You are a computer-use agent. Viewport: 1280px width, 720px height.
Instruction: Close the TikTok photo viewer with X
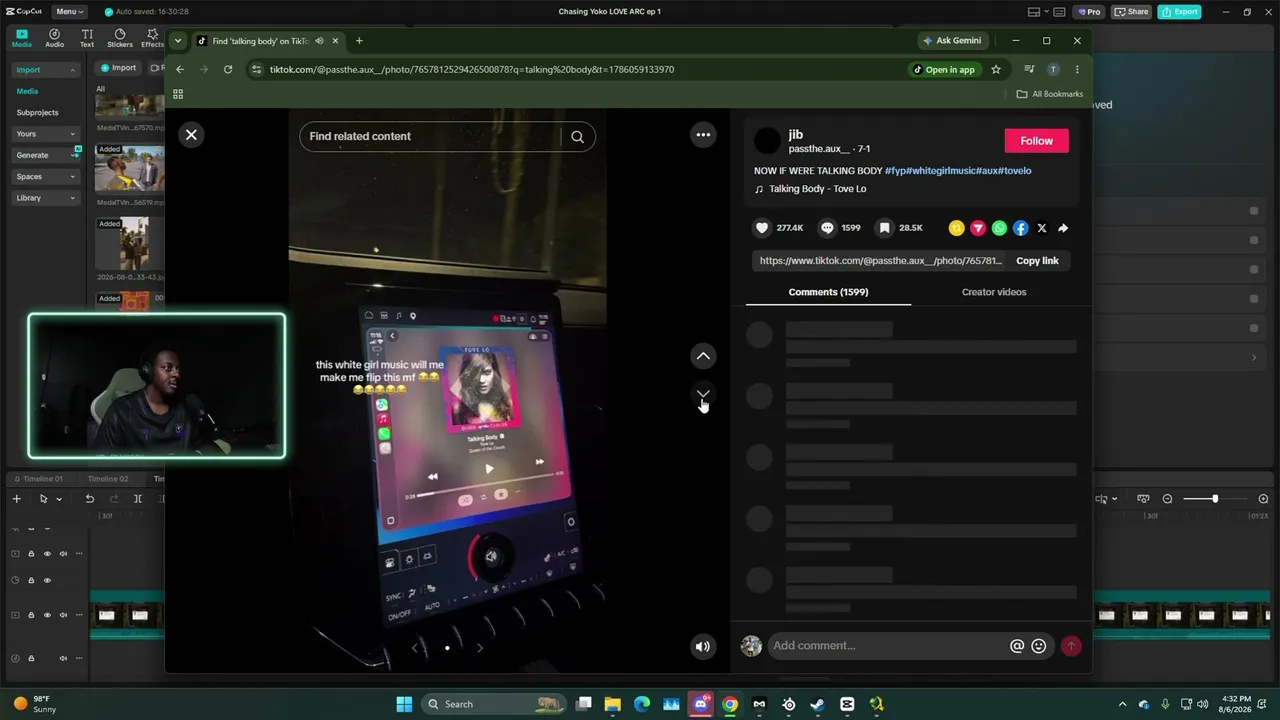point(191,135)
